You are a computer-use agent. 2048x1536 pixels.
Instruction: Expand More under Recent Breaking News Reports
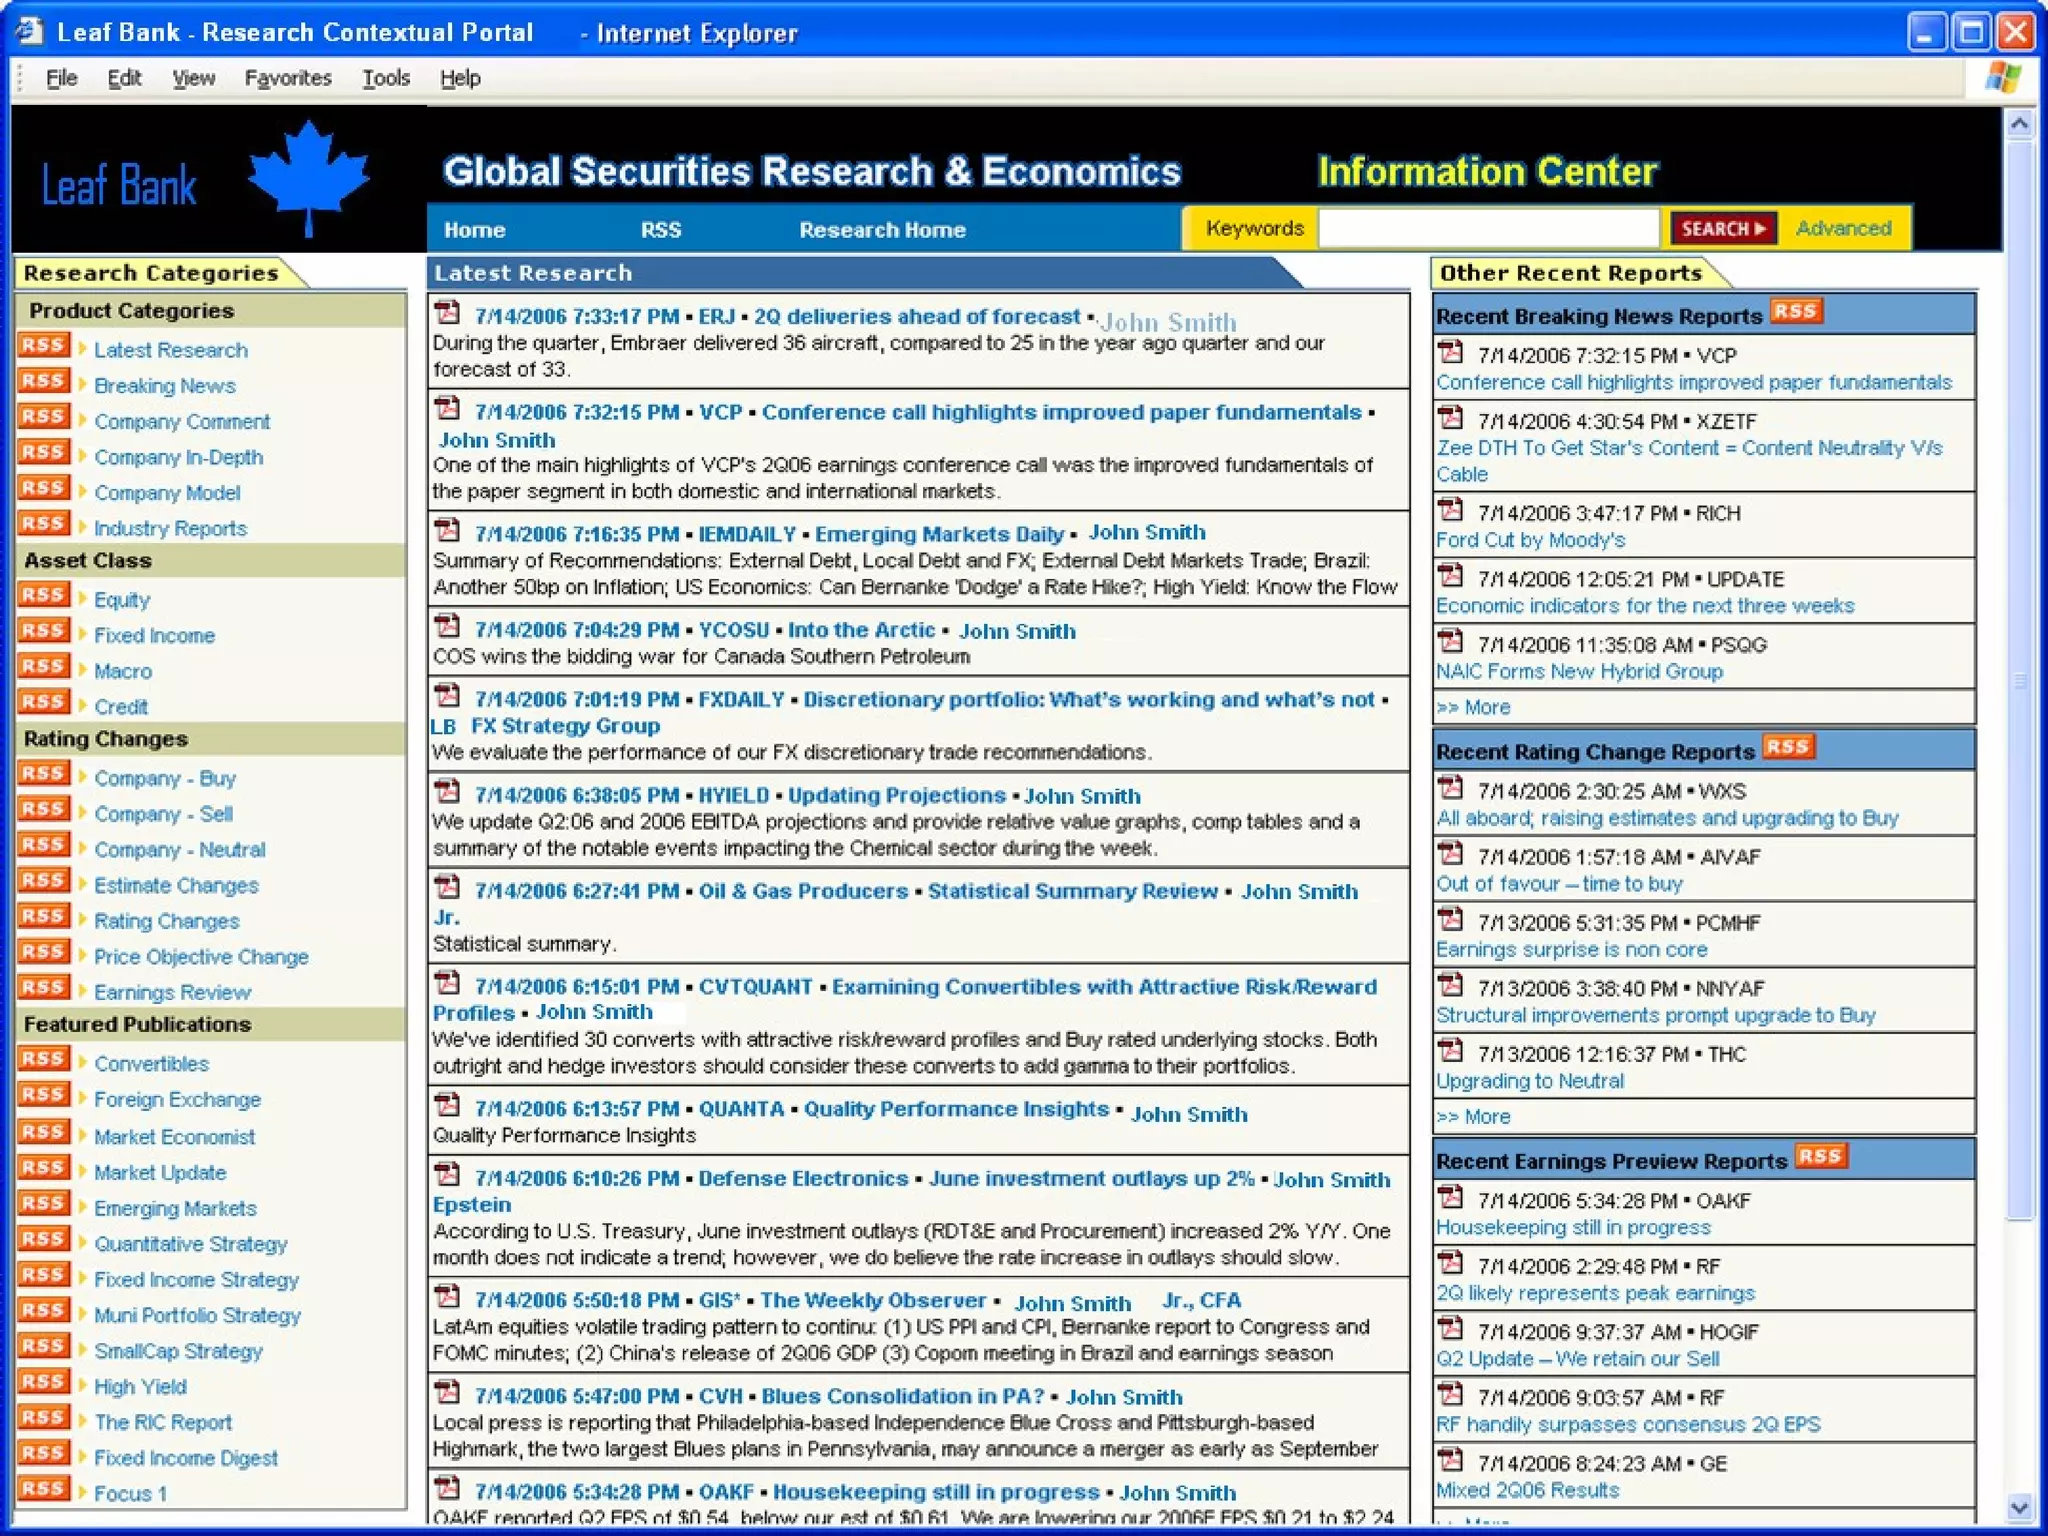click(x=1473, y=707)
